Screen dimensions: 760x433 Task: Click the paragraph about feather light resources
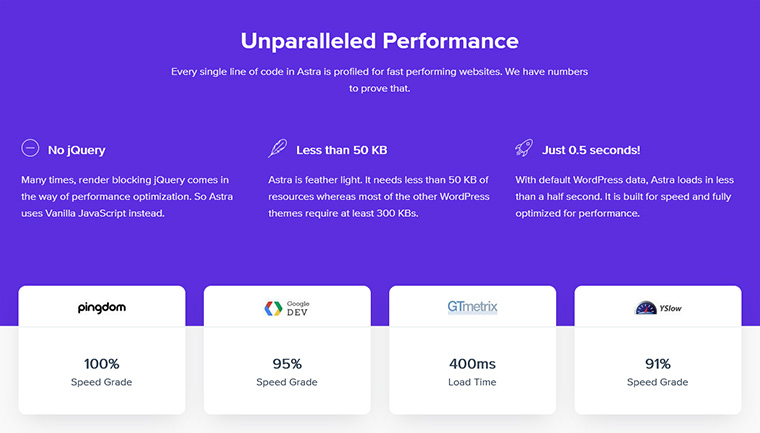tap(372, 197)
